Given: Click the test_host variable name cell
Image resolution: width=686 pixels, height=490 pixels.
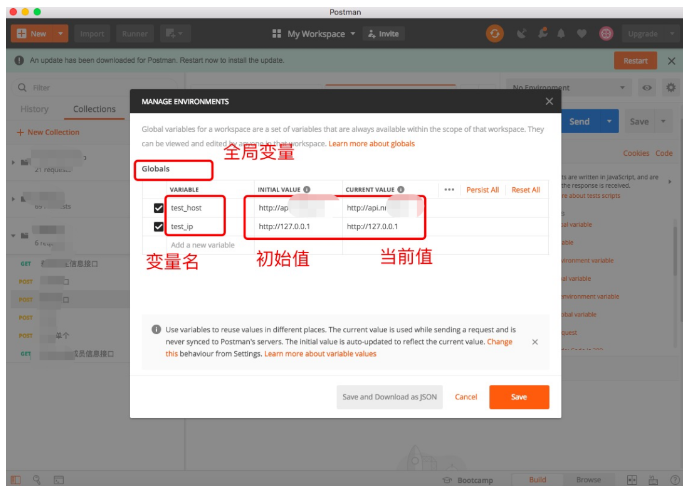Looking at the screenshot, I should pyautogui.click(x=210, y=208).
